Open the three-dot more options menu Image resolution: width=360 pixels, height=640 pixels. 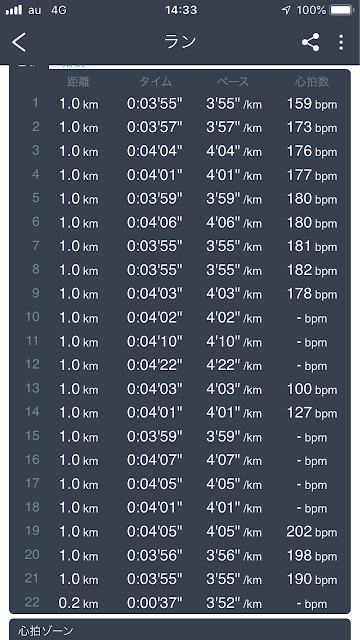coord(341,42)
